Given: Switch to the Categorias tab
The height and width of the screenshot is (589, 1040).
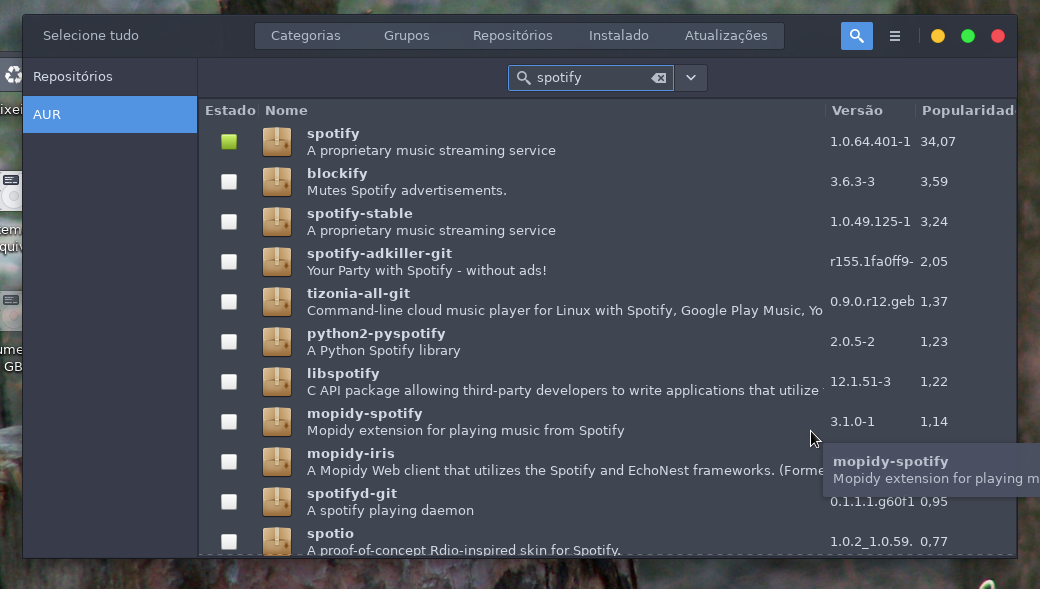Looking at the screenshot, I should tap(305, 36).
